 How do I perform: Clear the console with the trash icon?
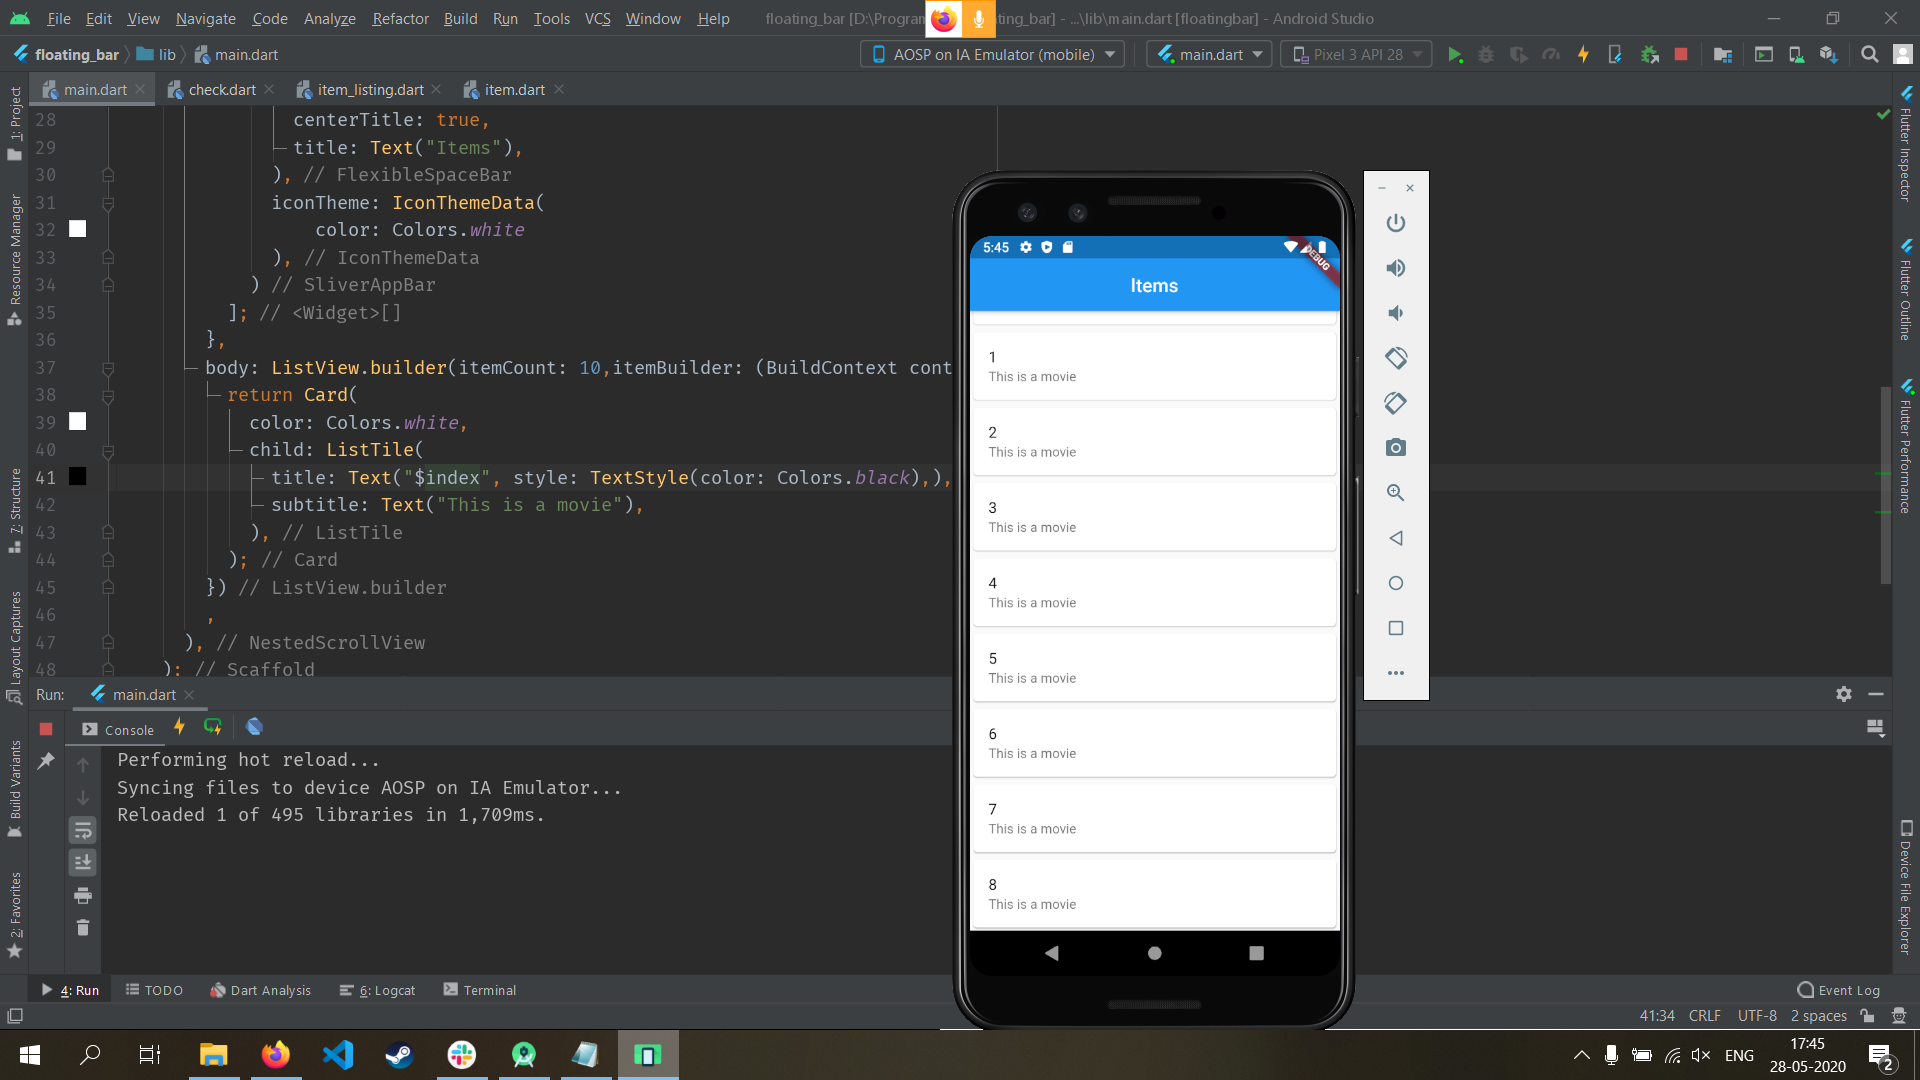(x=83, y=928)
